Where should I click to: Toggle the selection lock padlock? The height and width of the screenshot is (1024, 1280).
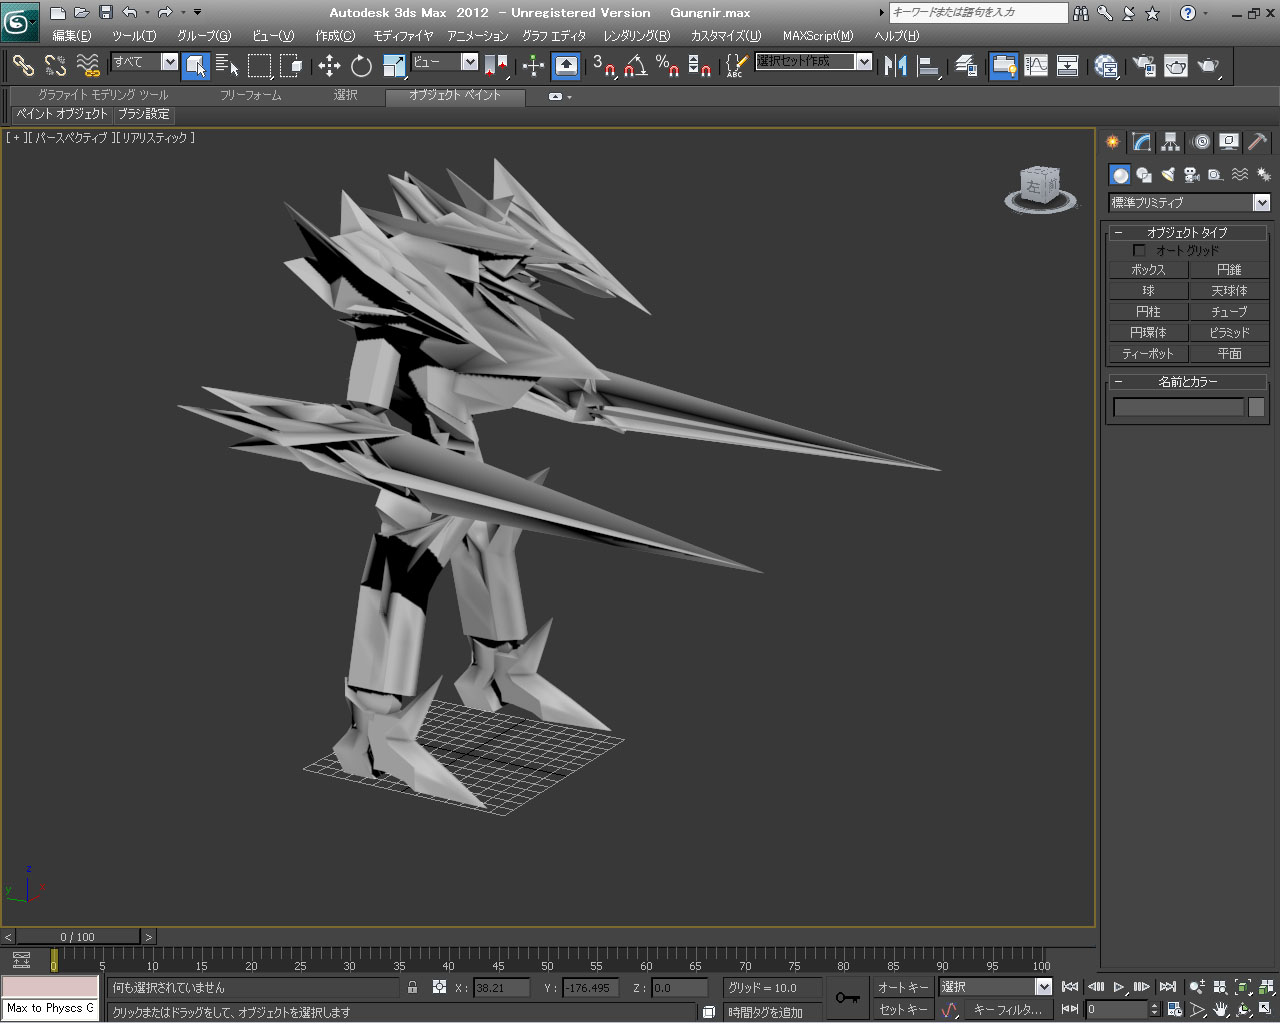click(412, 987)
